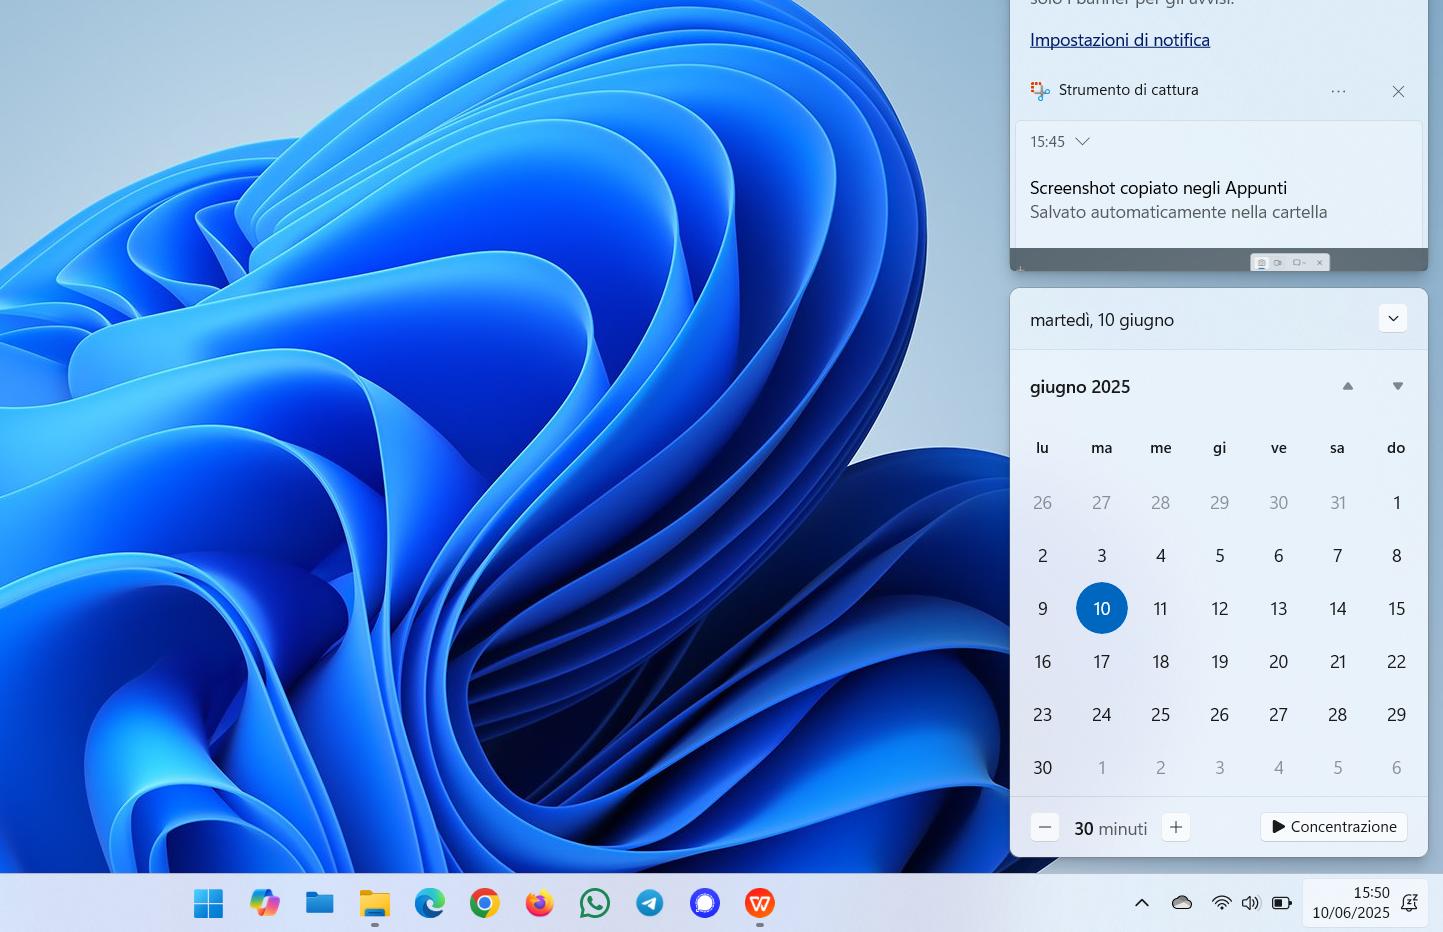Open Microsoft Edge from the taskbar
1443x932 pixels.
[x=430, y=904]
